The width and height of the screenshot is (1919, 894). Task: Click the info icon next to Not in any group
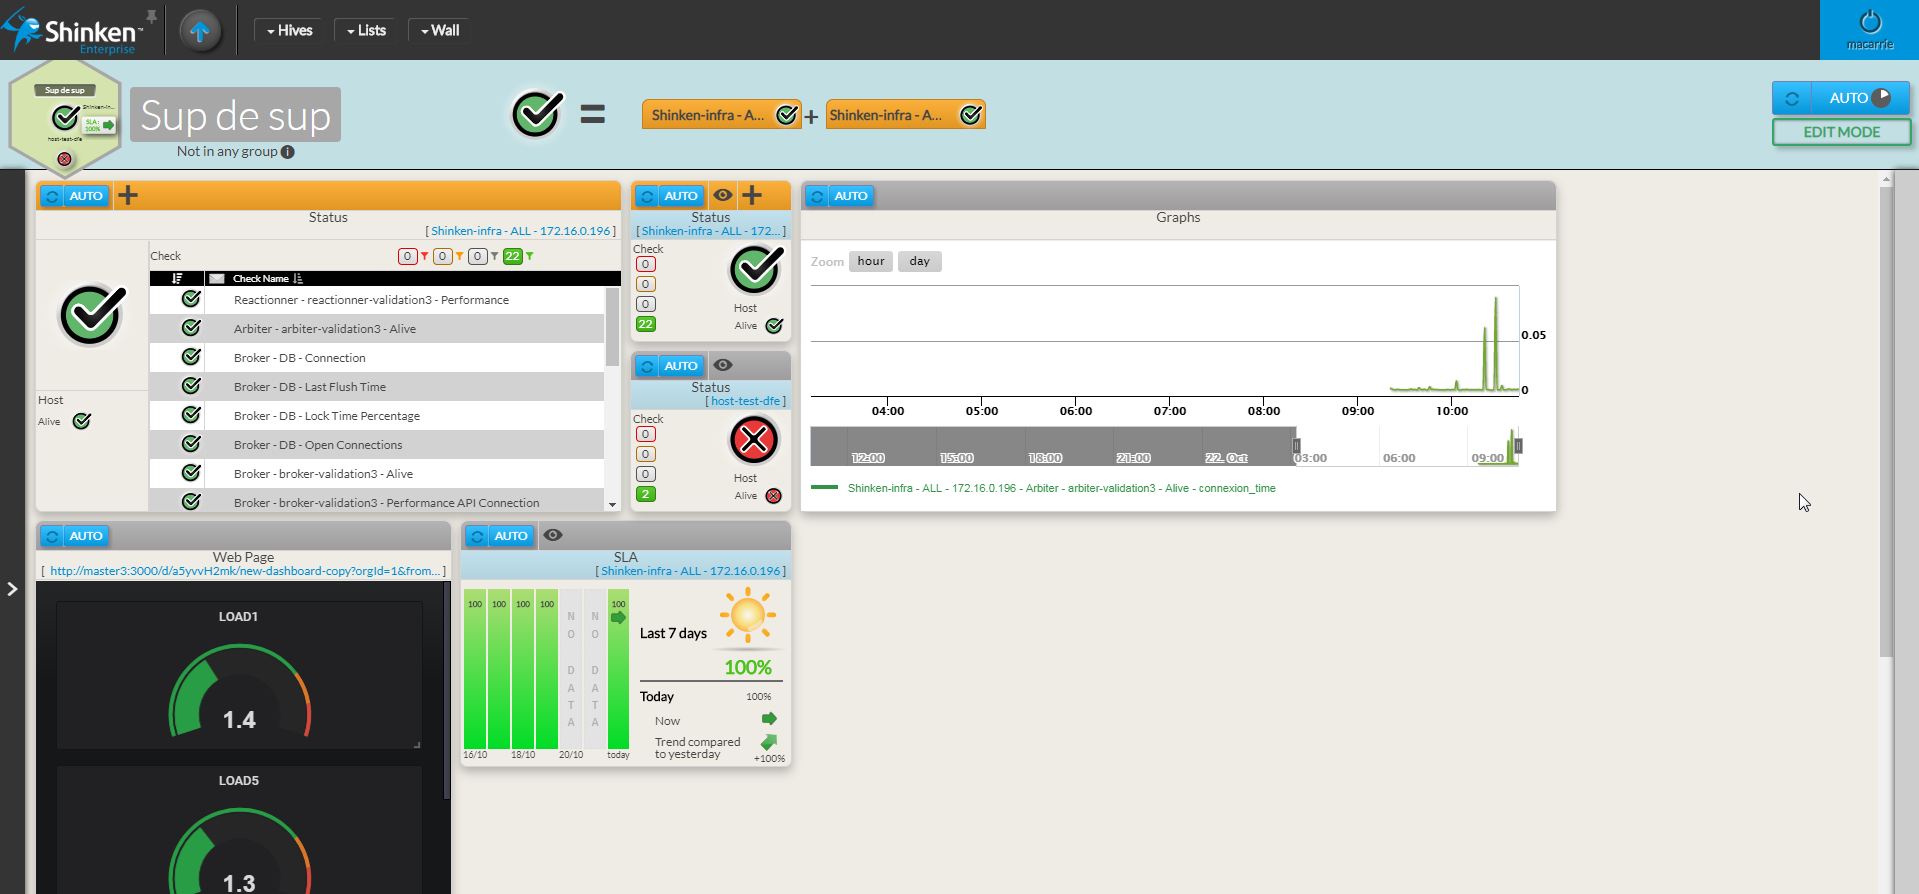[288, 152]
